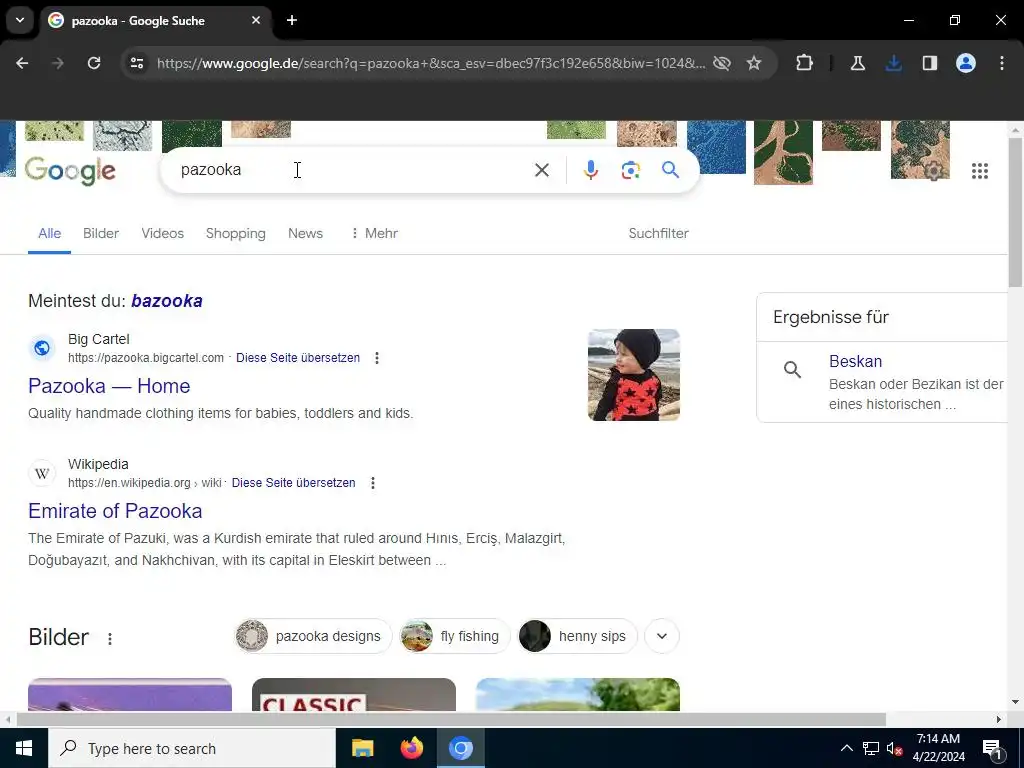Open the Beskan related search

tap(856, 361)
